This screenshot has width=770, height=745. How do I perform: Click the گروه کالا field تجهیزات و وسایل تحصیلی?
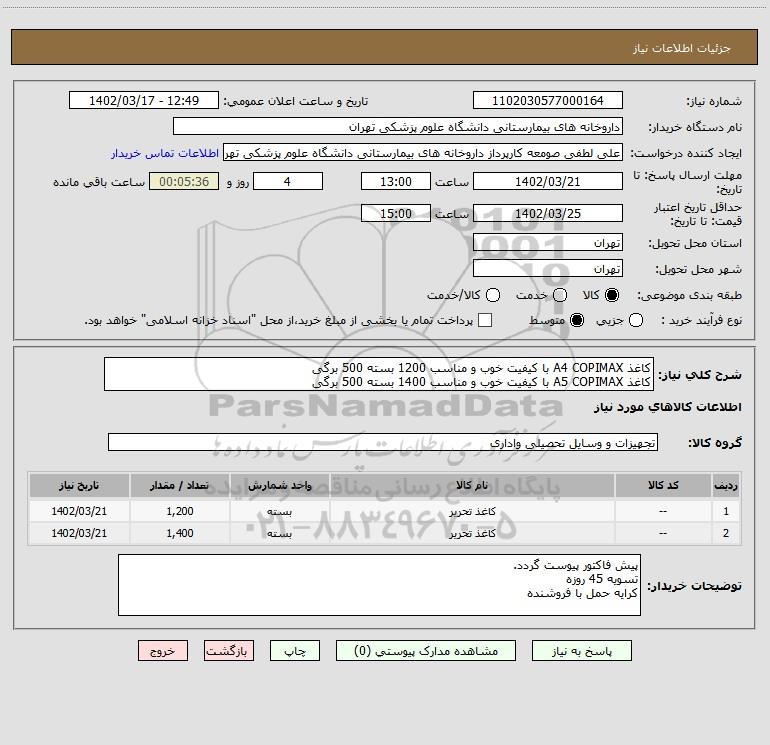coord(383,442)
